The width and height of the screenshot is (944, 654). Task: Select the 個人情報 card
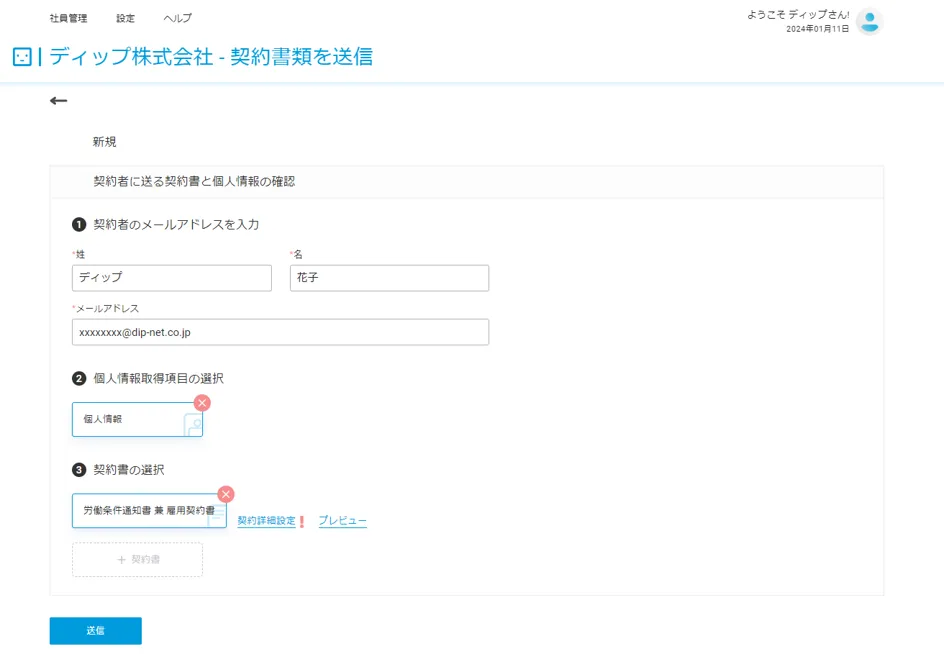[137, 419]
